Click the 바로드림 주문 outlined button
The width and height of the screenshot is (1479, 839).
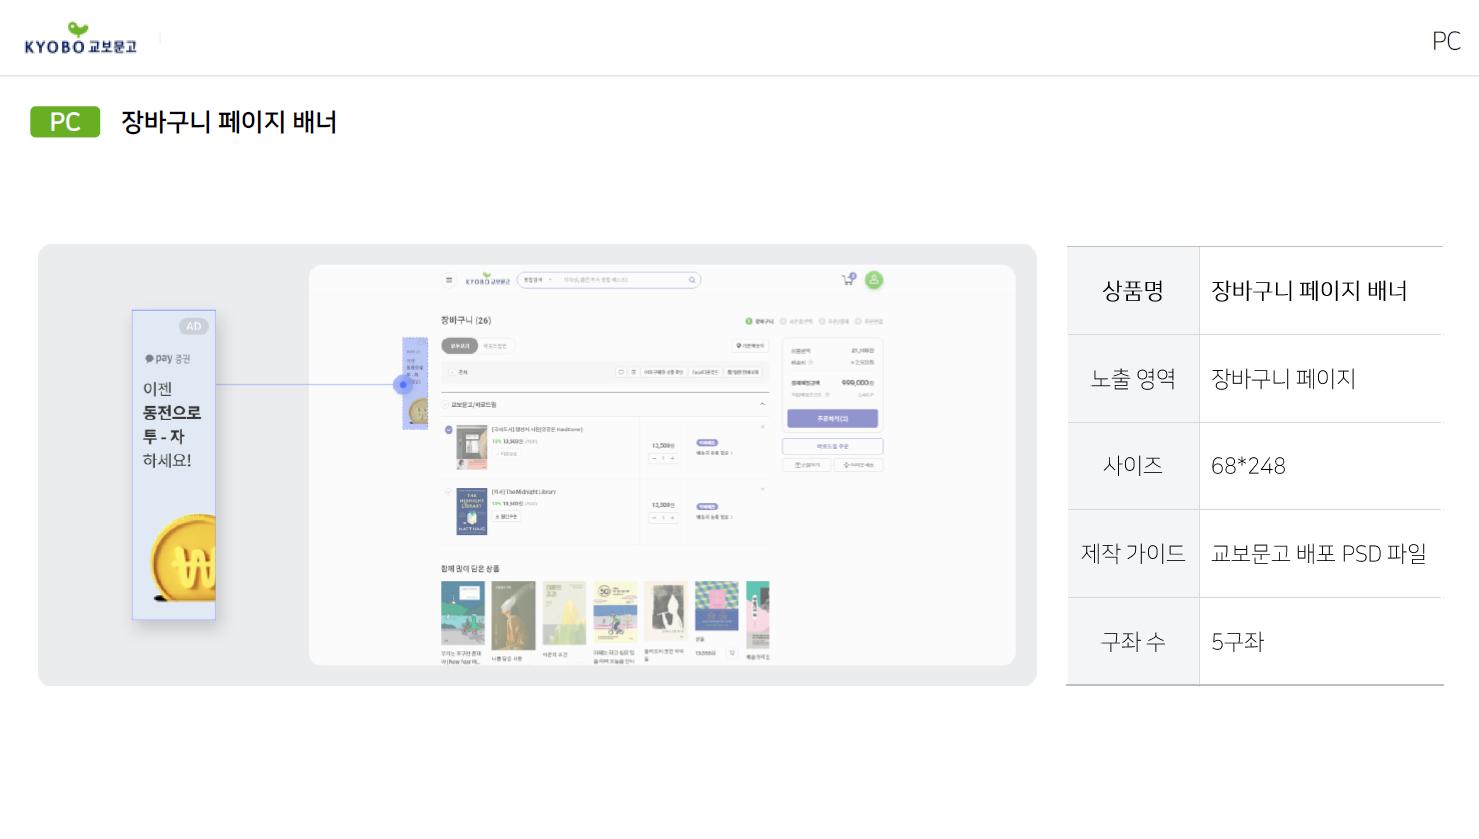tap(832, 446)
